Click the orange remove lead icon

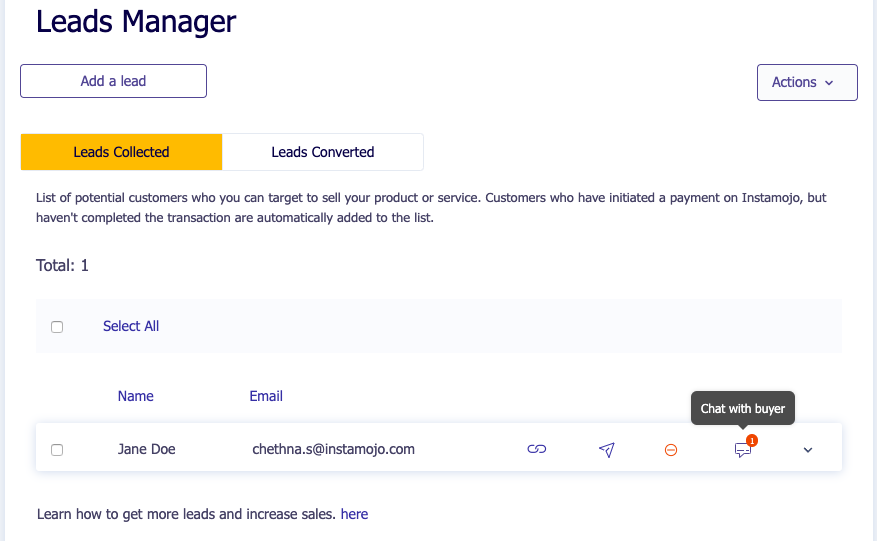point(671,450)
